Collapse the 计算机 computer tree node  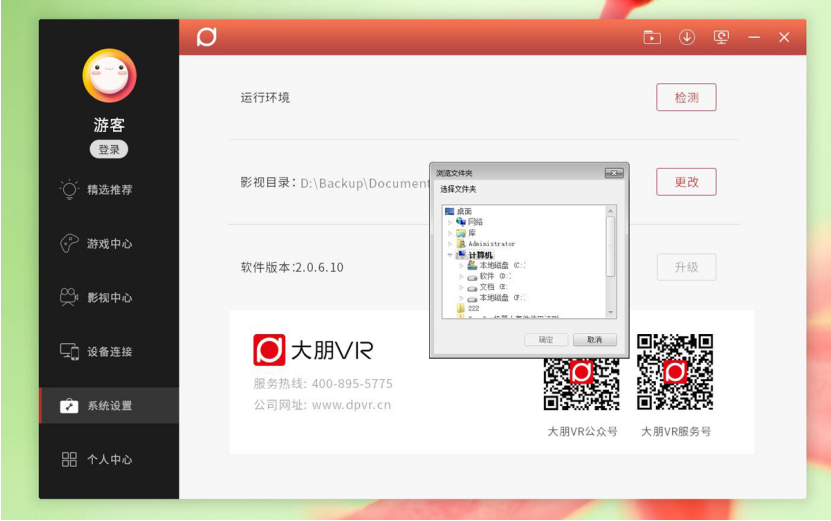(451, 255)
